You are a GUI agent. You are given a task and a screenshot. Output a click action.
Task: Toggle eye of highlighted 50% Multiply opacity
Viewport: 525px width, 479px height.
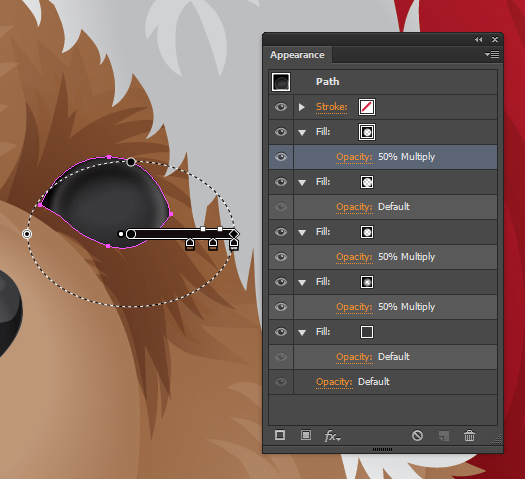[281, 157]
